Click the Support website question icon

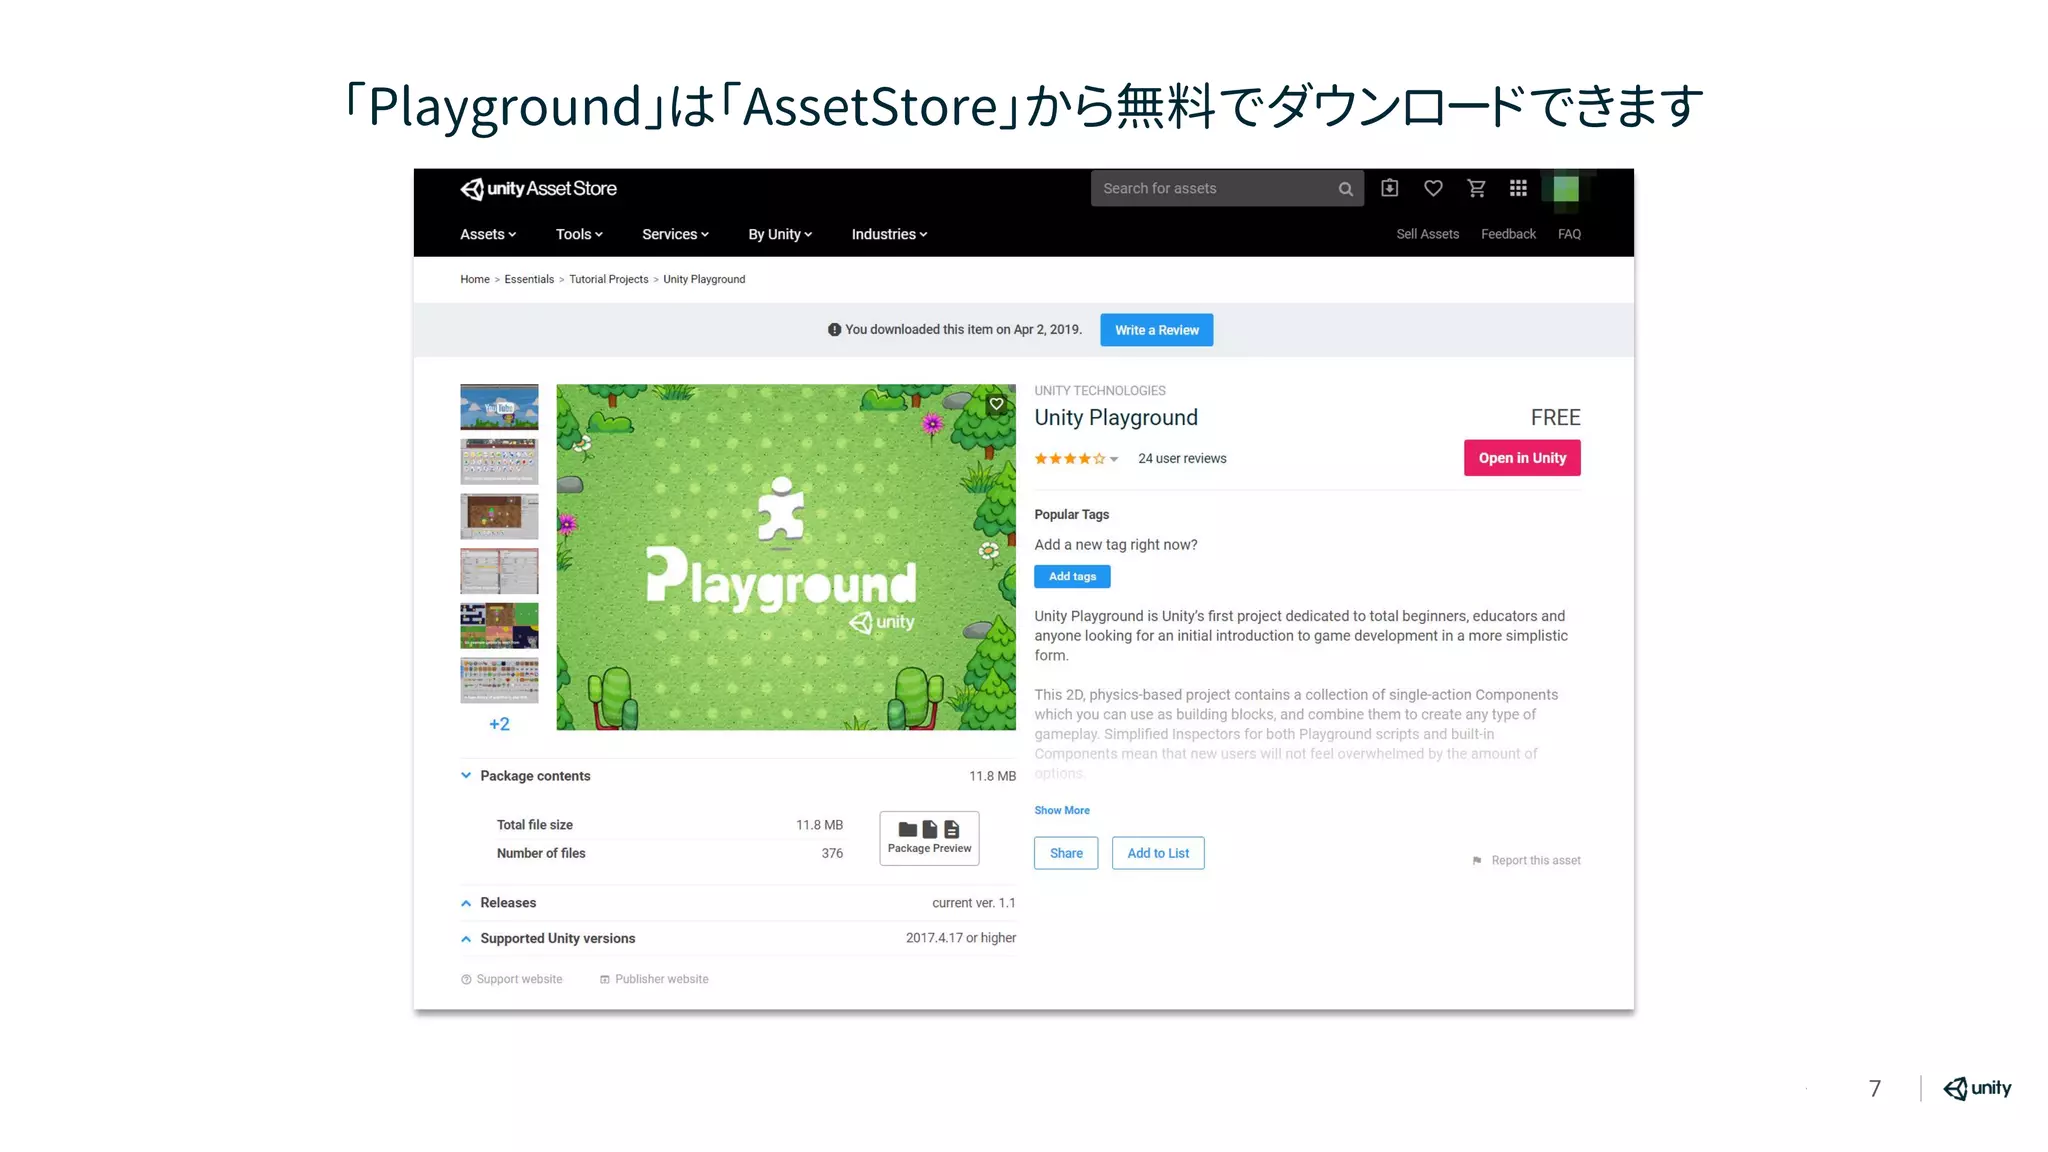466,980
